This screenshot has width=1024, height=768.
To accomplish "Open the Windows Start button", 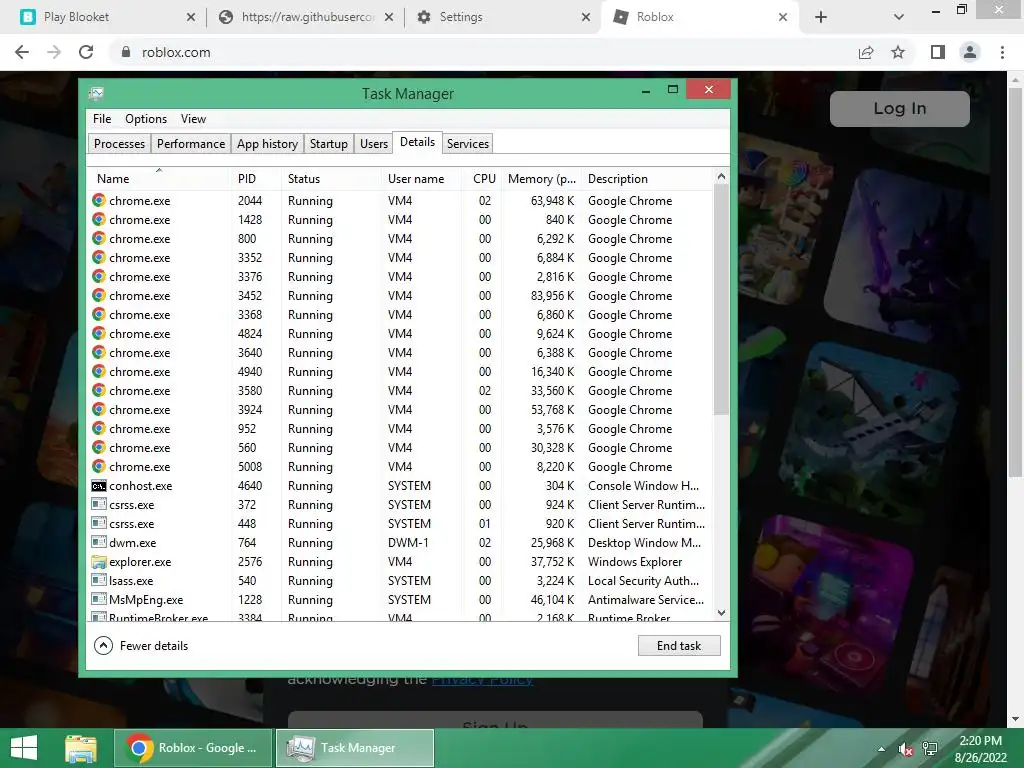I will (24, 748).
